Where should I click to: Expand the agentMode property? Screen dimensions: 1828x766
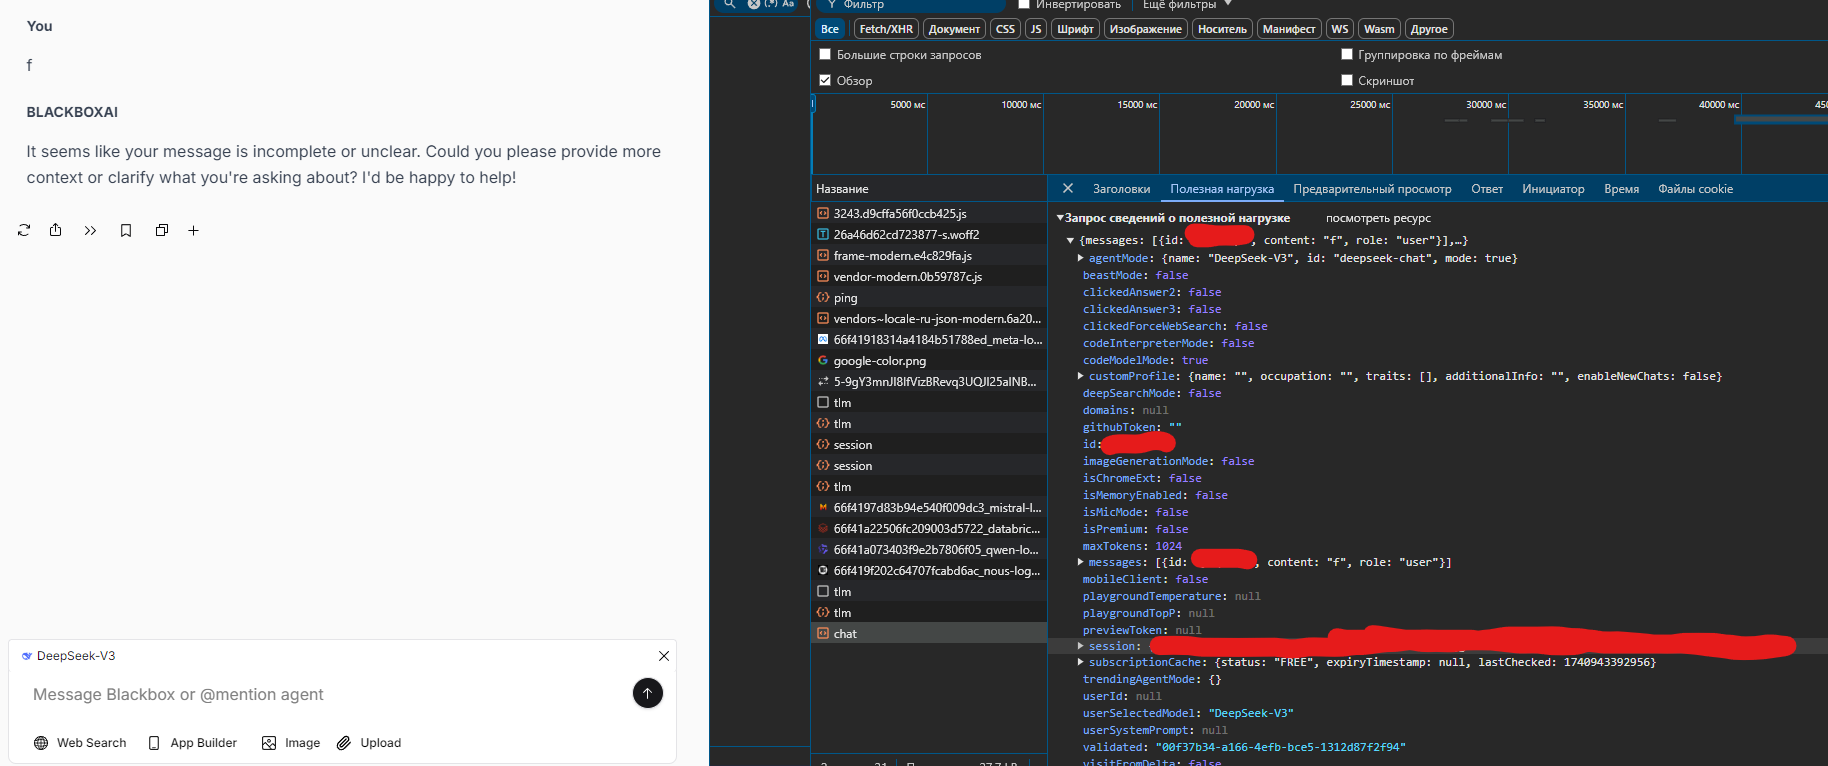1081,258
